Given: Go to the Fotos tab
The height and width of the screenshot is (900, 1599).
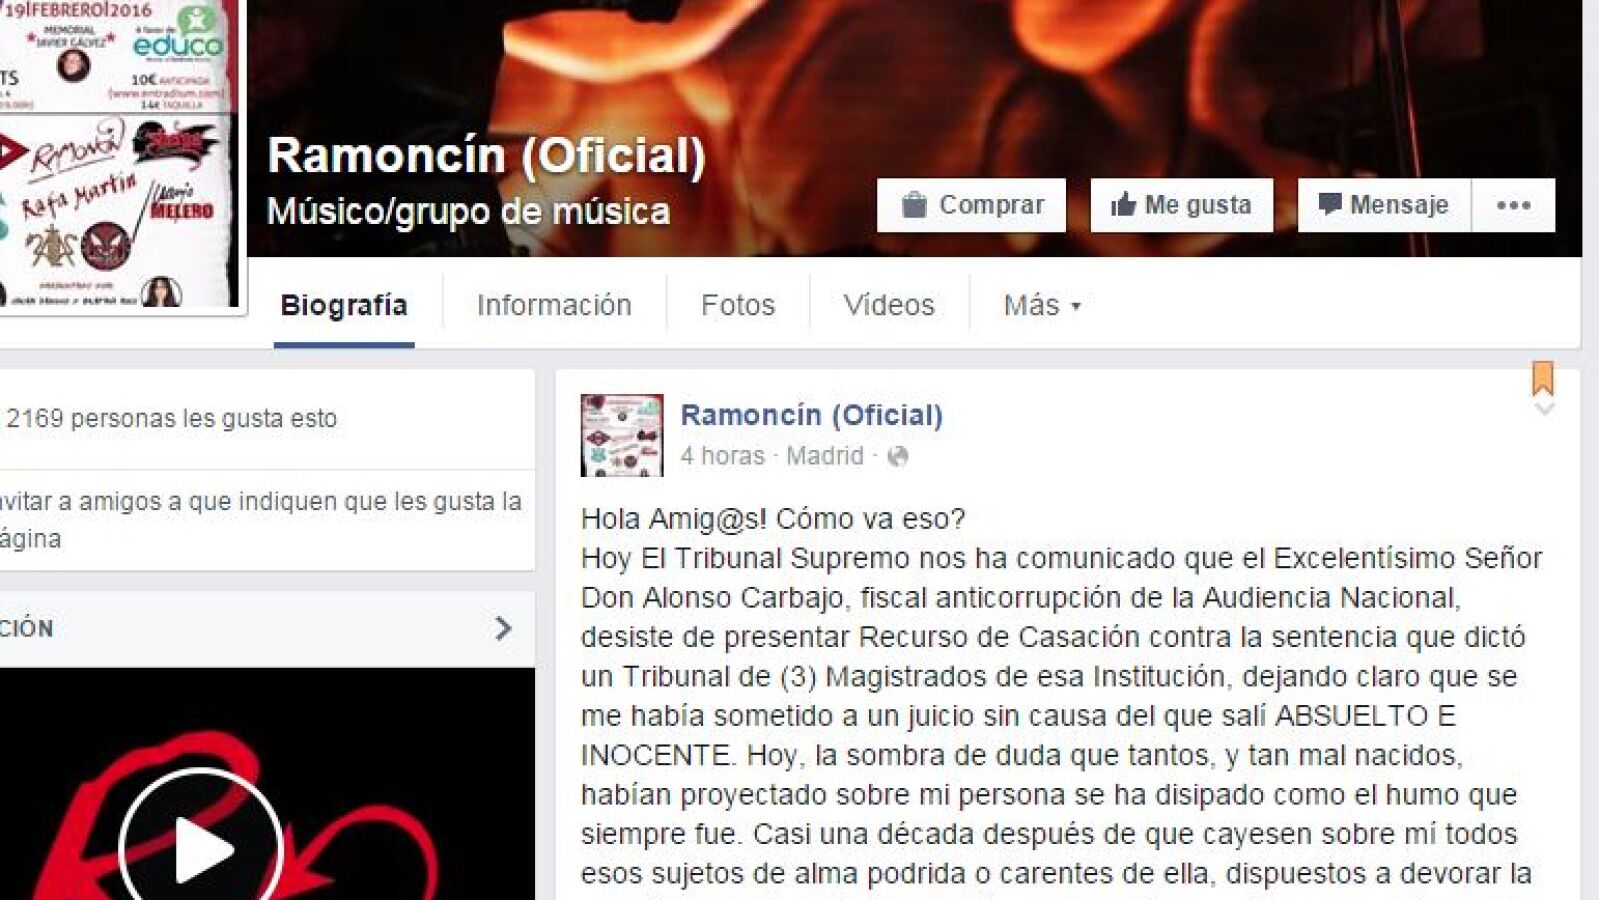Looking at the screenshot, I should point(738,305).
